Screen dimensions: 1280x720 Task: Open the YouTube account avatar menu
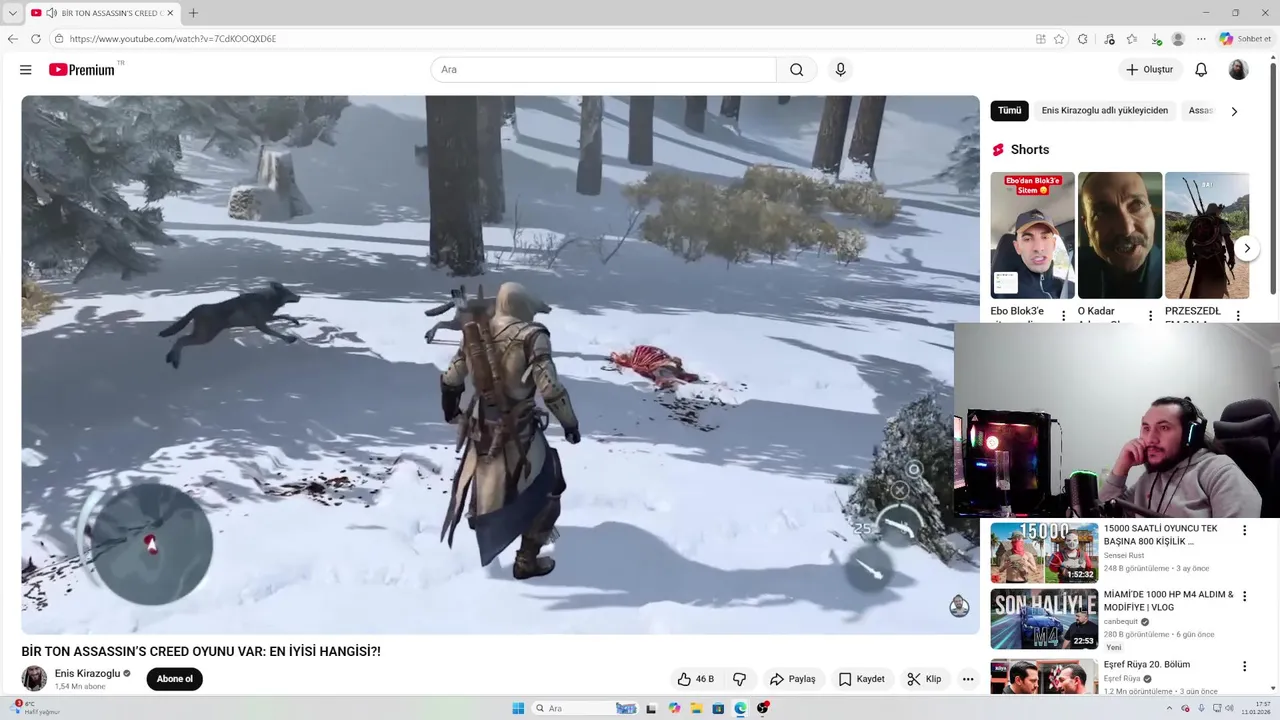click(x=1238, y=70)
